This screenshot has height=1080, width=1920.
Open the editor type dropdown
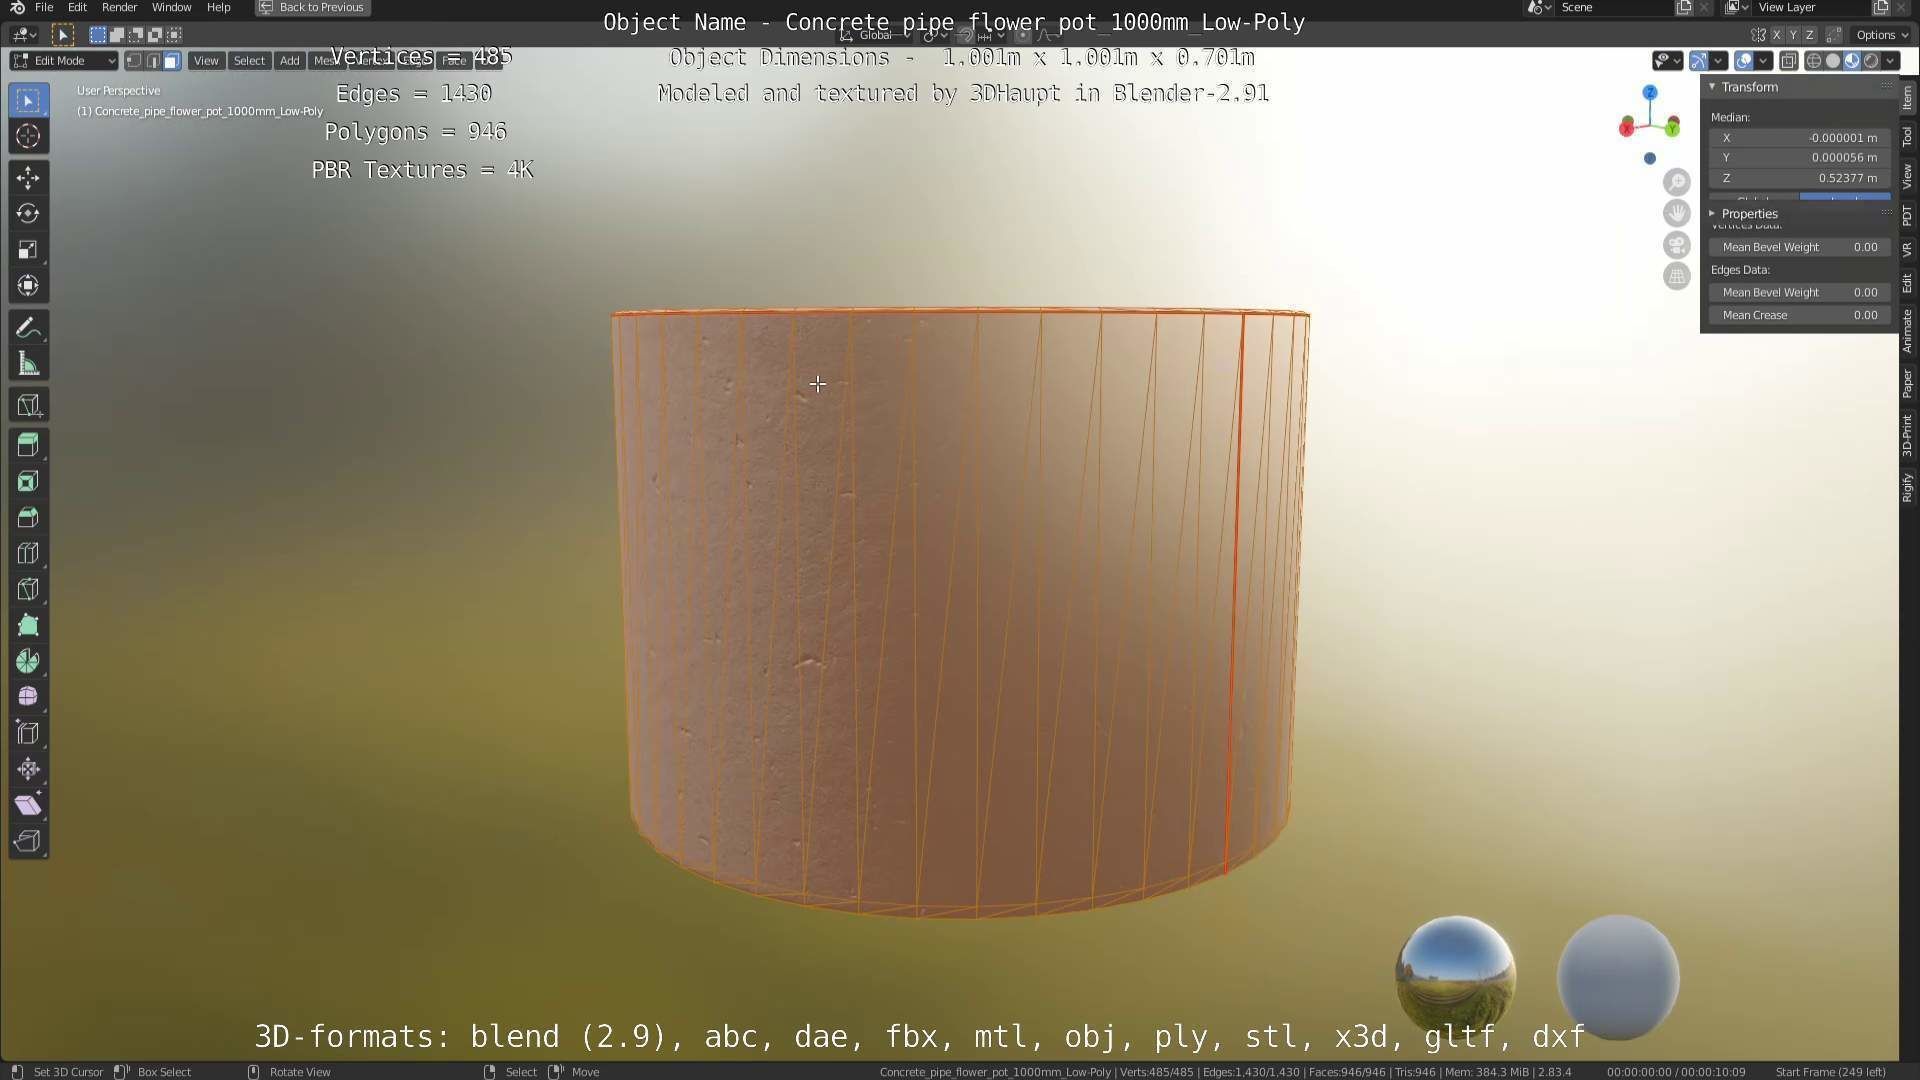pyautogui.click(x=24, y=35)
